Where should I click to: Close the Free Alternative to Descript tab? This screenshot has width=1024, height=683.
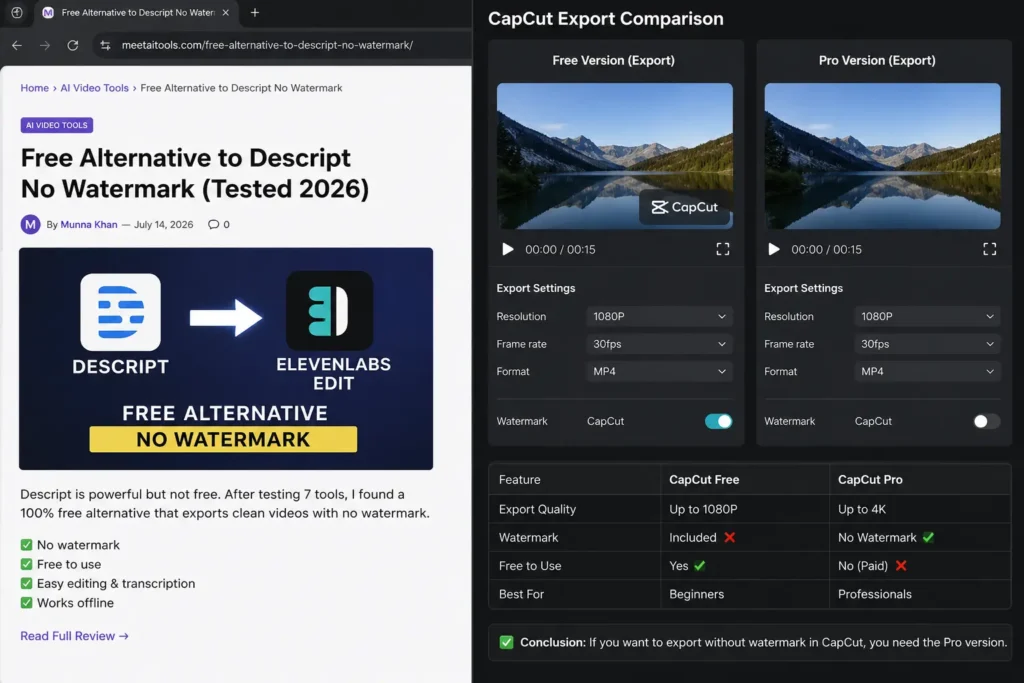click(x=225, y=12)
